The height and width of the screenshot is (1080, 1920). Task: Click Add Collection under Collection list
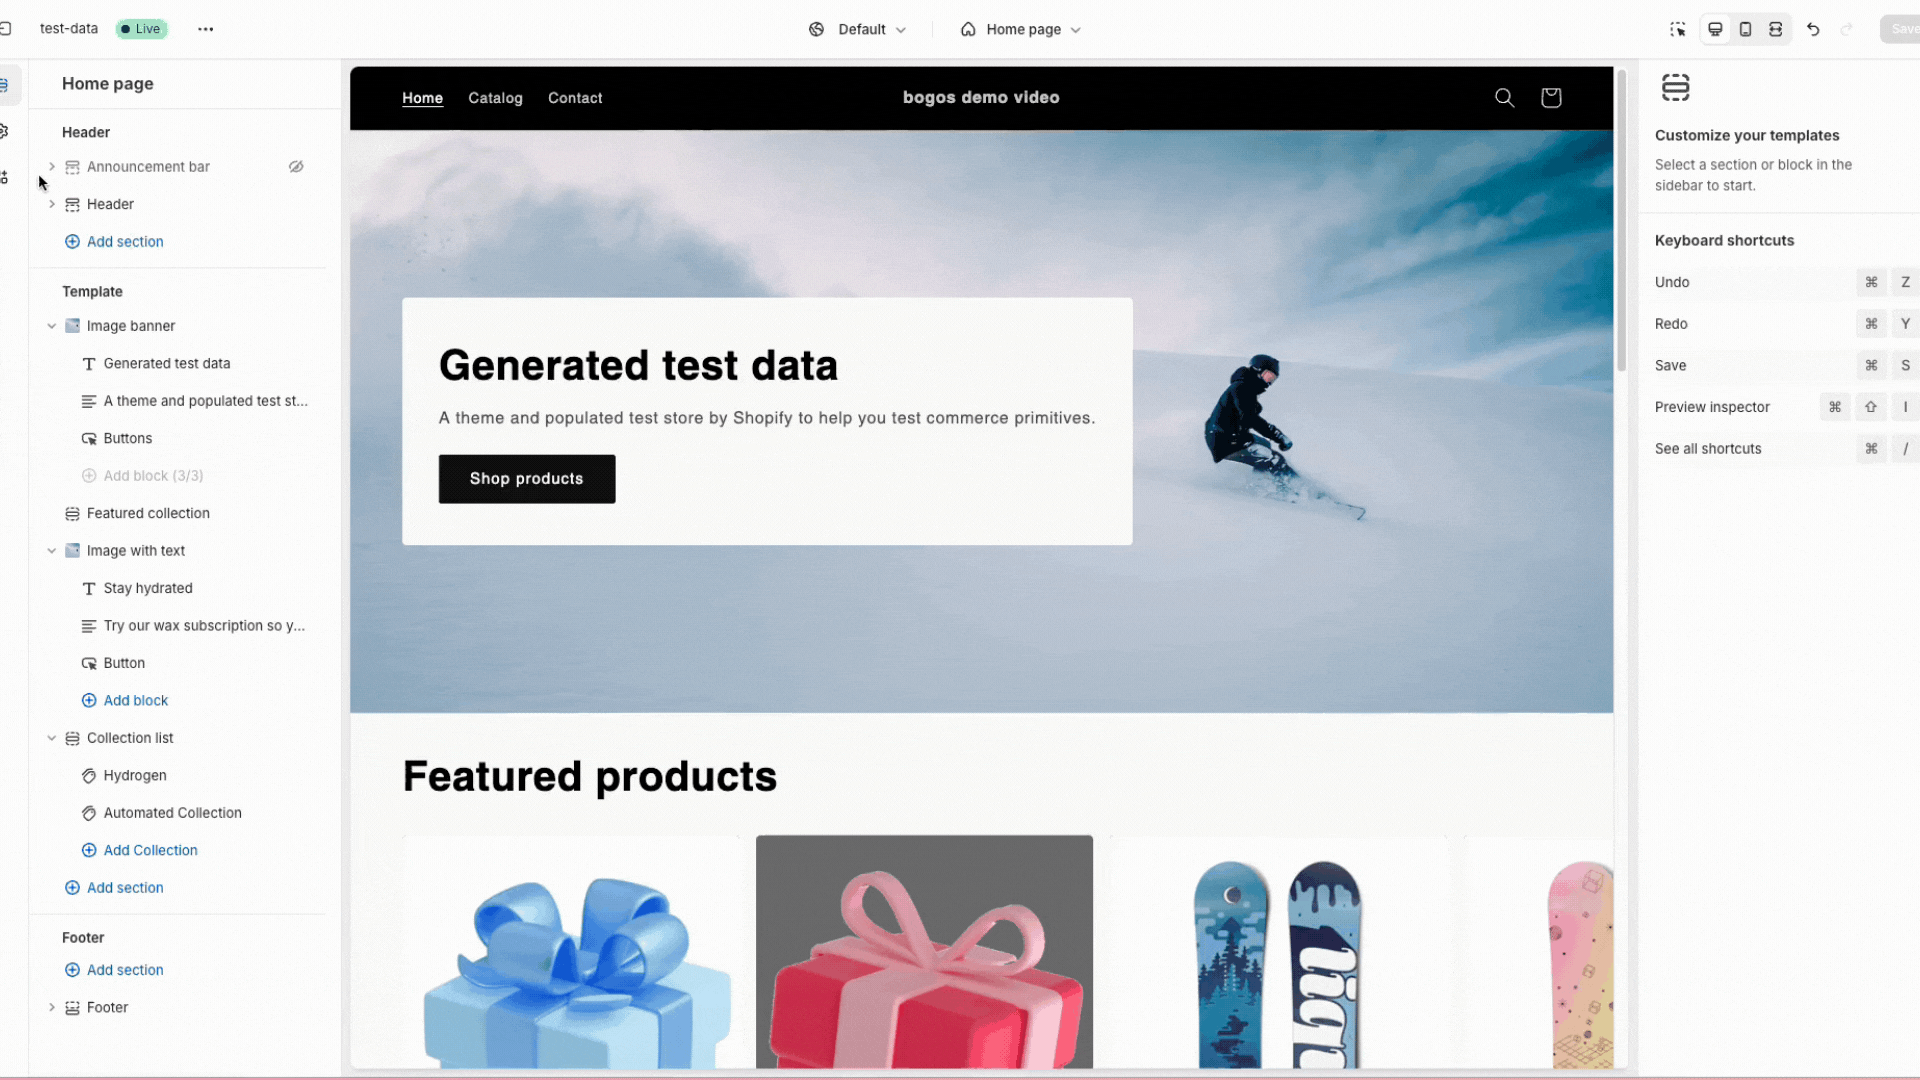[x=150, y=850]
